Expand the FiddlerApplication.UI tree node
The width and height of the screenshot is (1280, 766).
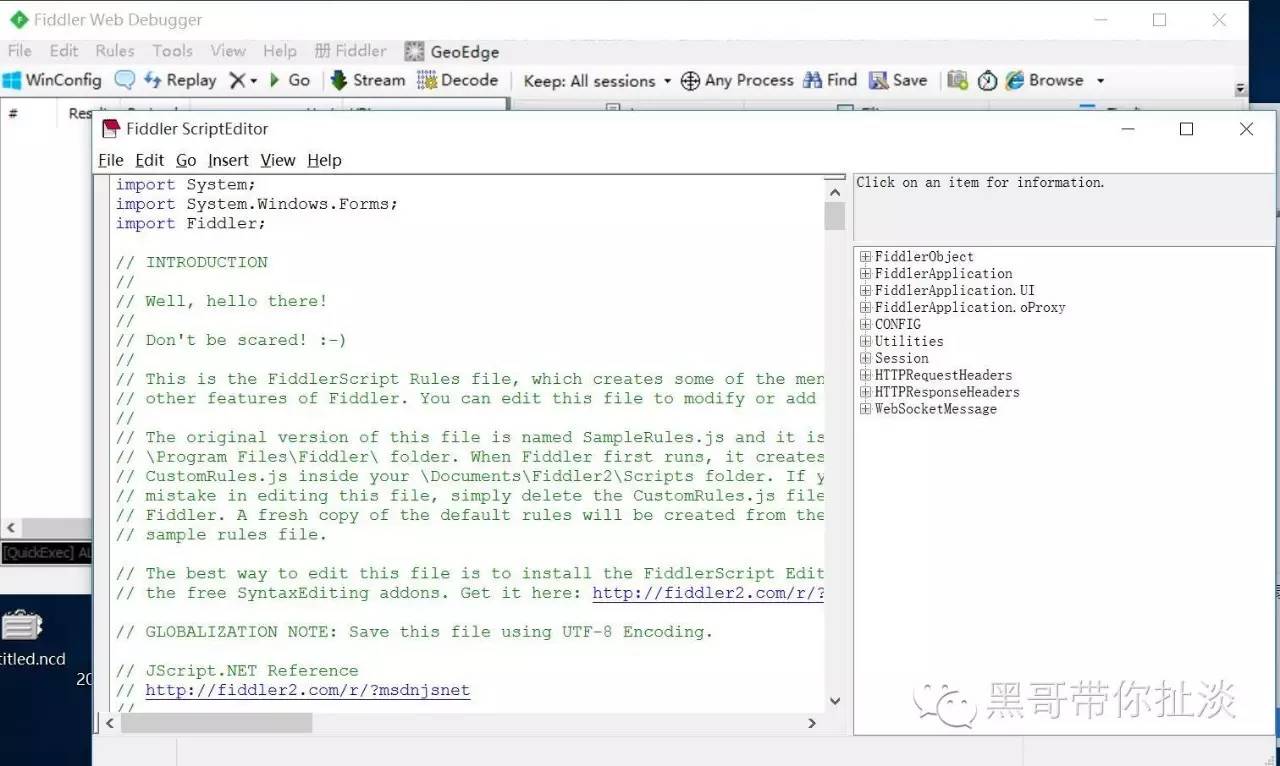pyautogui.click(x=866, y=291)
